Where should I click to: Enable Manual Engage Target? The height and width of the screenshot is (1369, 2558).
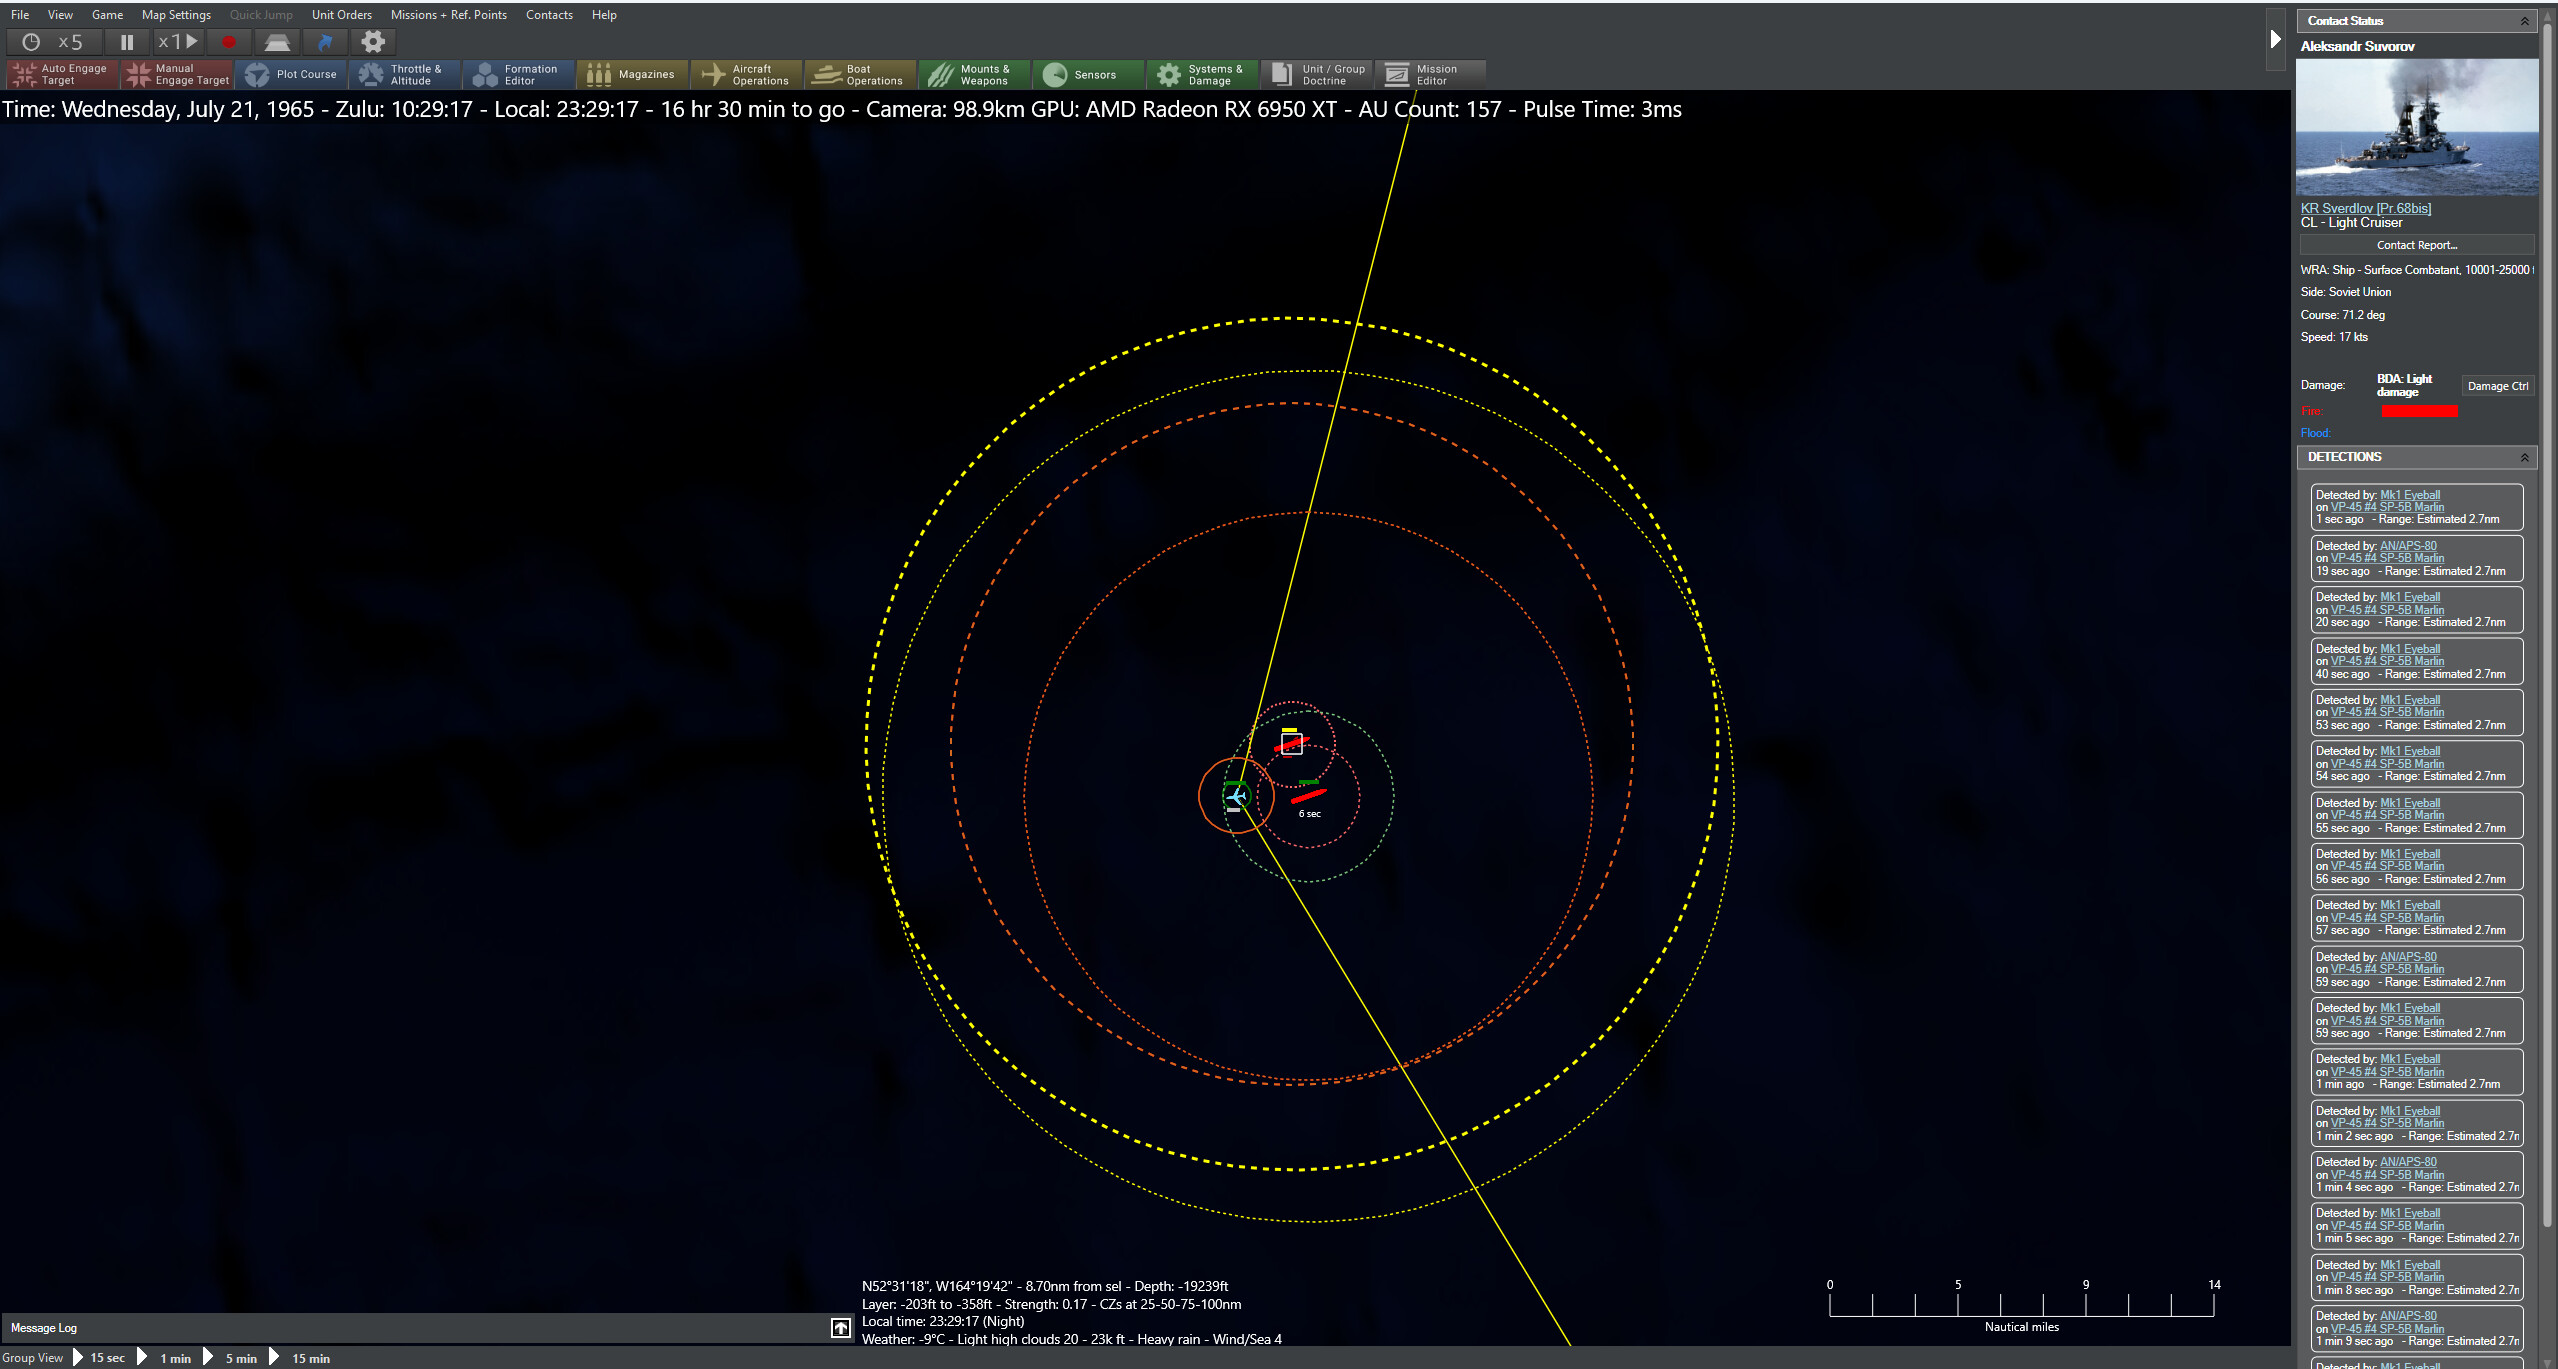click(x=177, y=74)
